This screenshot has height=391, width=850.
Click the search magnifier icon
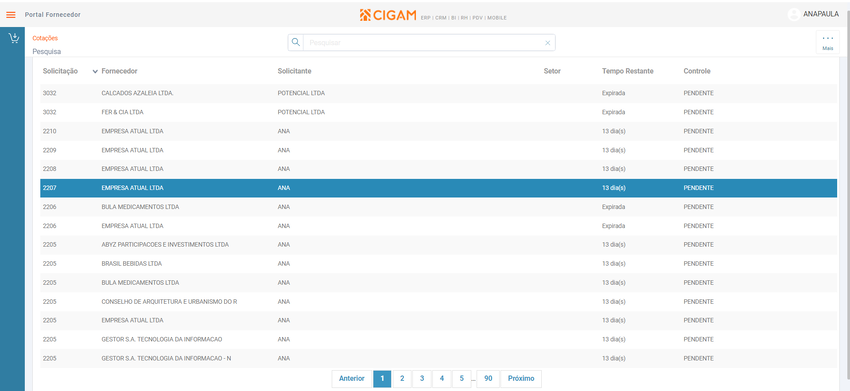295,42
